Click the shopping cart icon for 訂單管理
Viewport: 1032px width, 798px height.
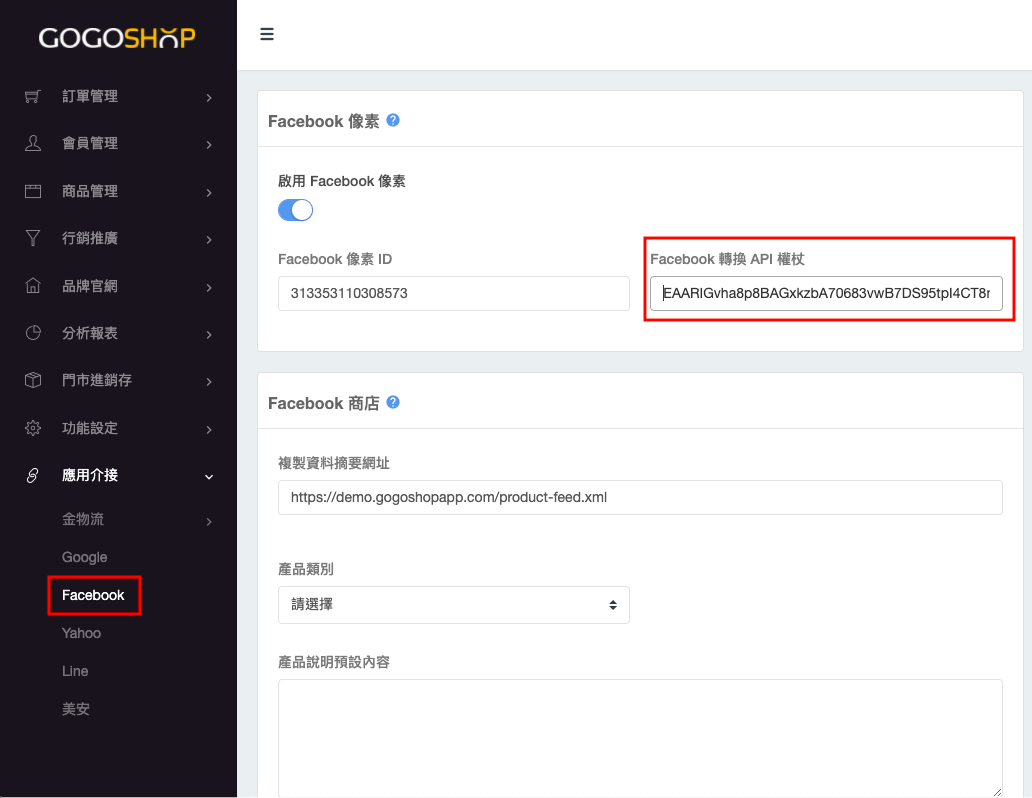click(33, 97)
